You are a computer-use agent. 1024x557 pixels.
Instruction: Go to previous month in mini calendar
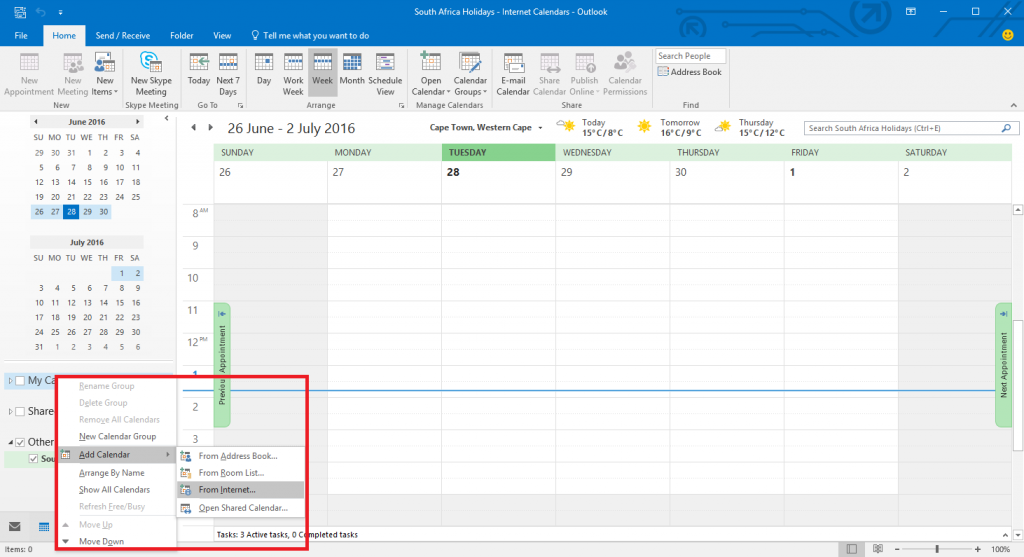pos(36,121)
